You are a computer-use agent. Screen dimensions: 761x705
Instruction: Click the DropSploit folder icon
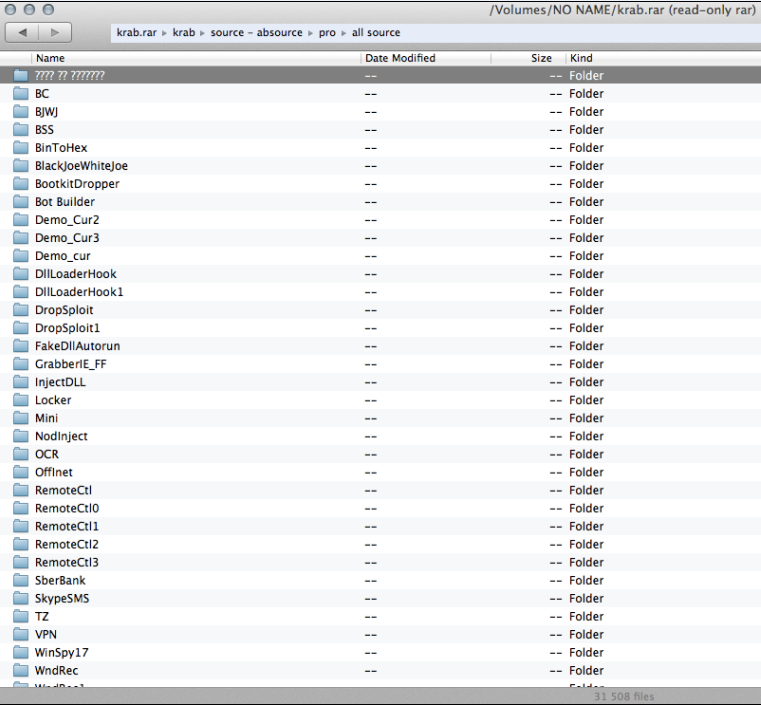[x=20, y=310]
